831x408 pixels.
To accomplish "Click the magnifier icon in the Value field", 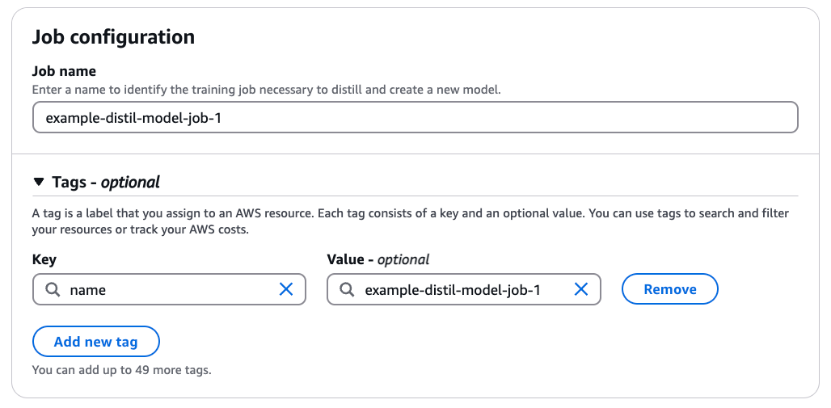I will pyautogui.click(x=346, y=290).
